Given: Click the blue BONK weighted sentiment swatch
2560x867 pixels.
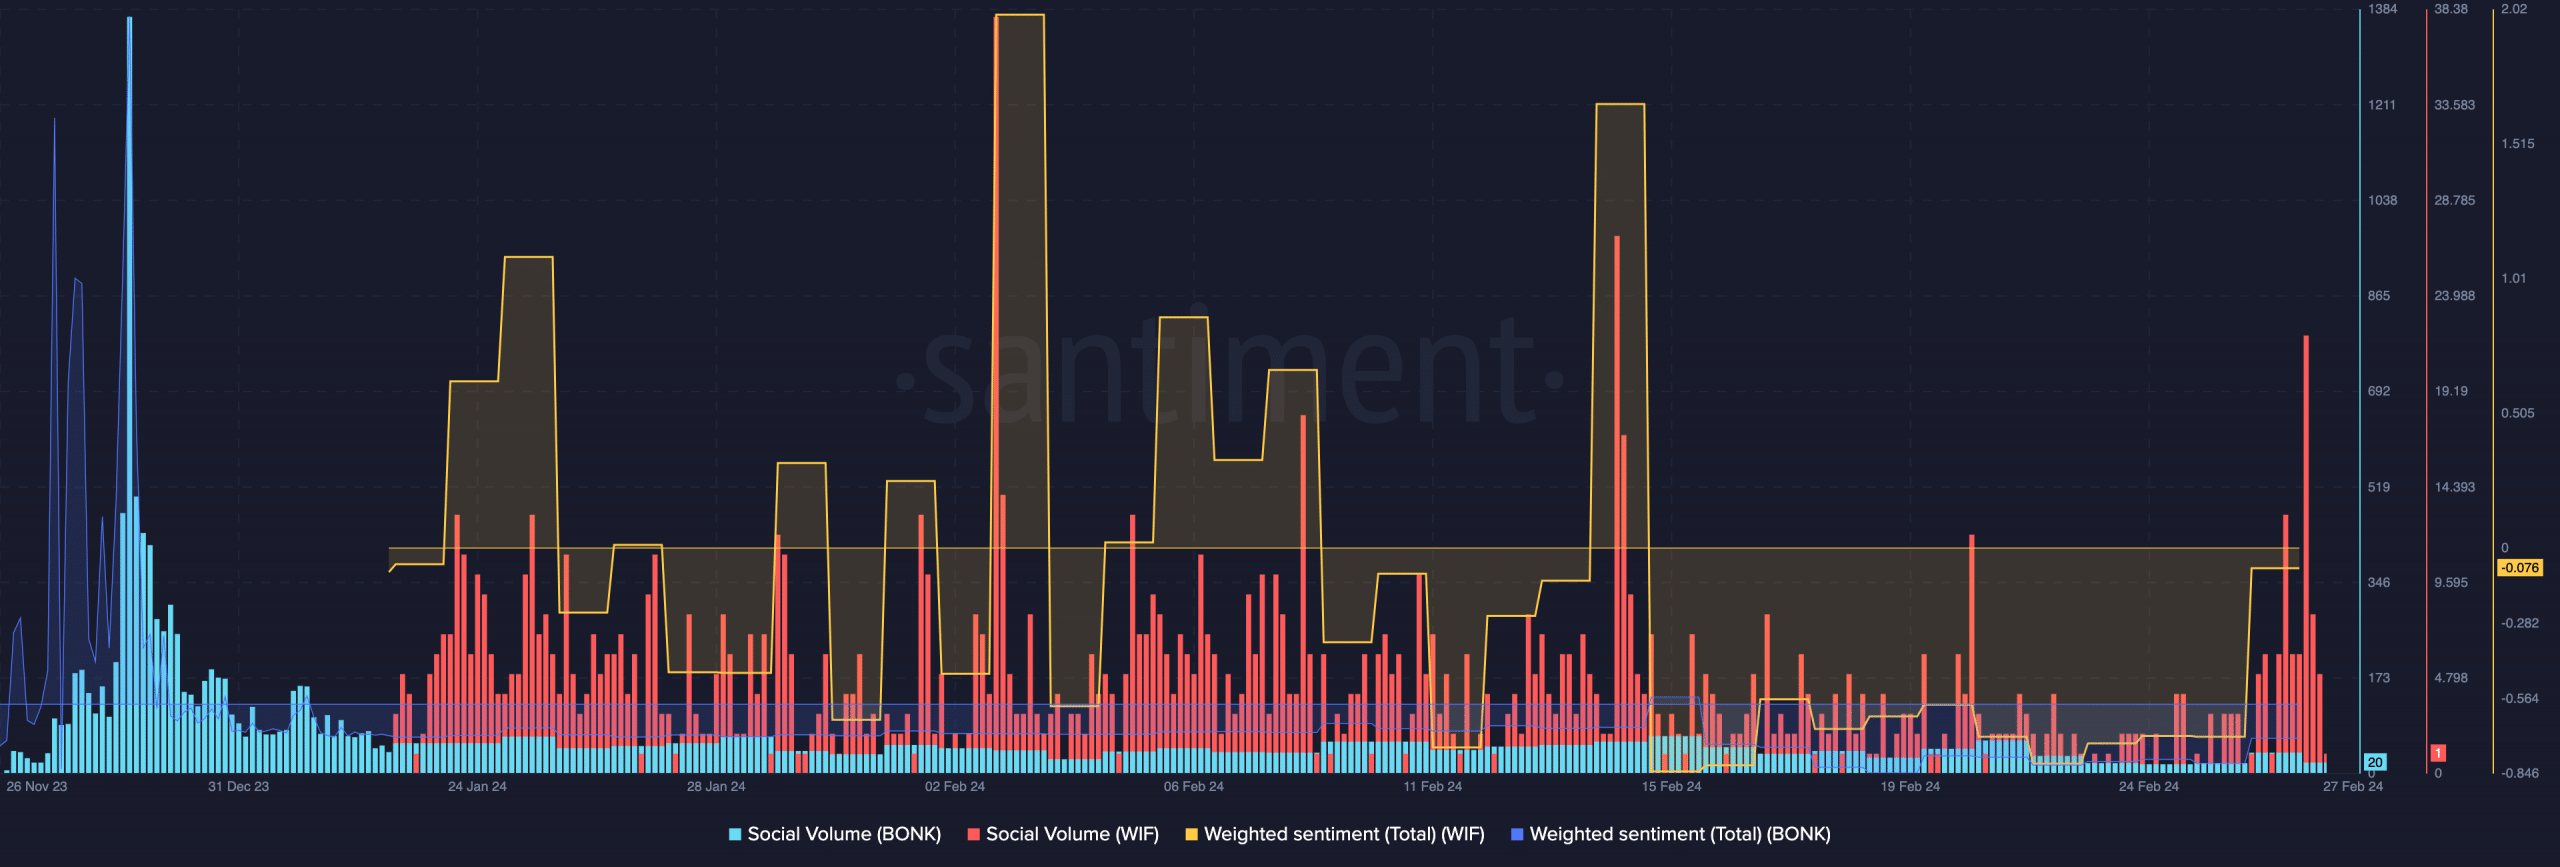Looking at the screenshot, I should (1517, 835).
